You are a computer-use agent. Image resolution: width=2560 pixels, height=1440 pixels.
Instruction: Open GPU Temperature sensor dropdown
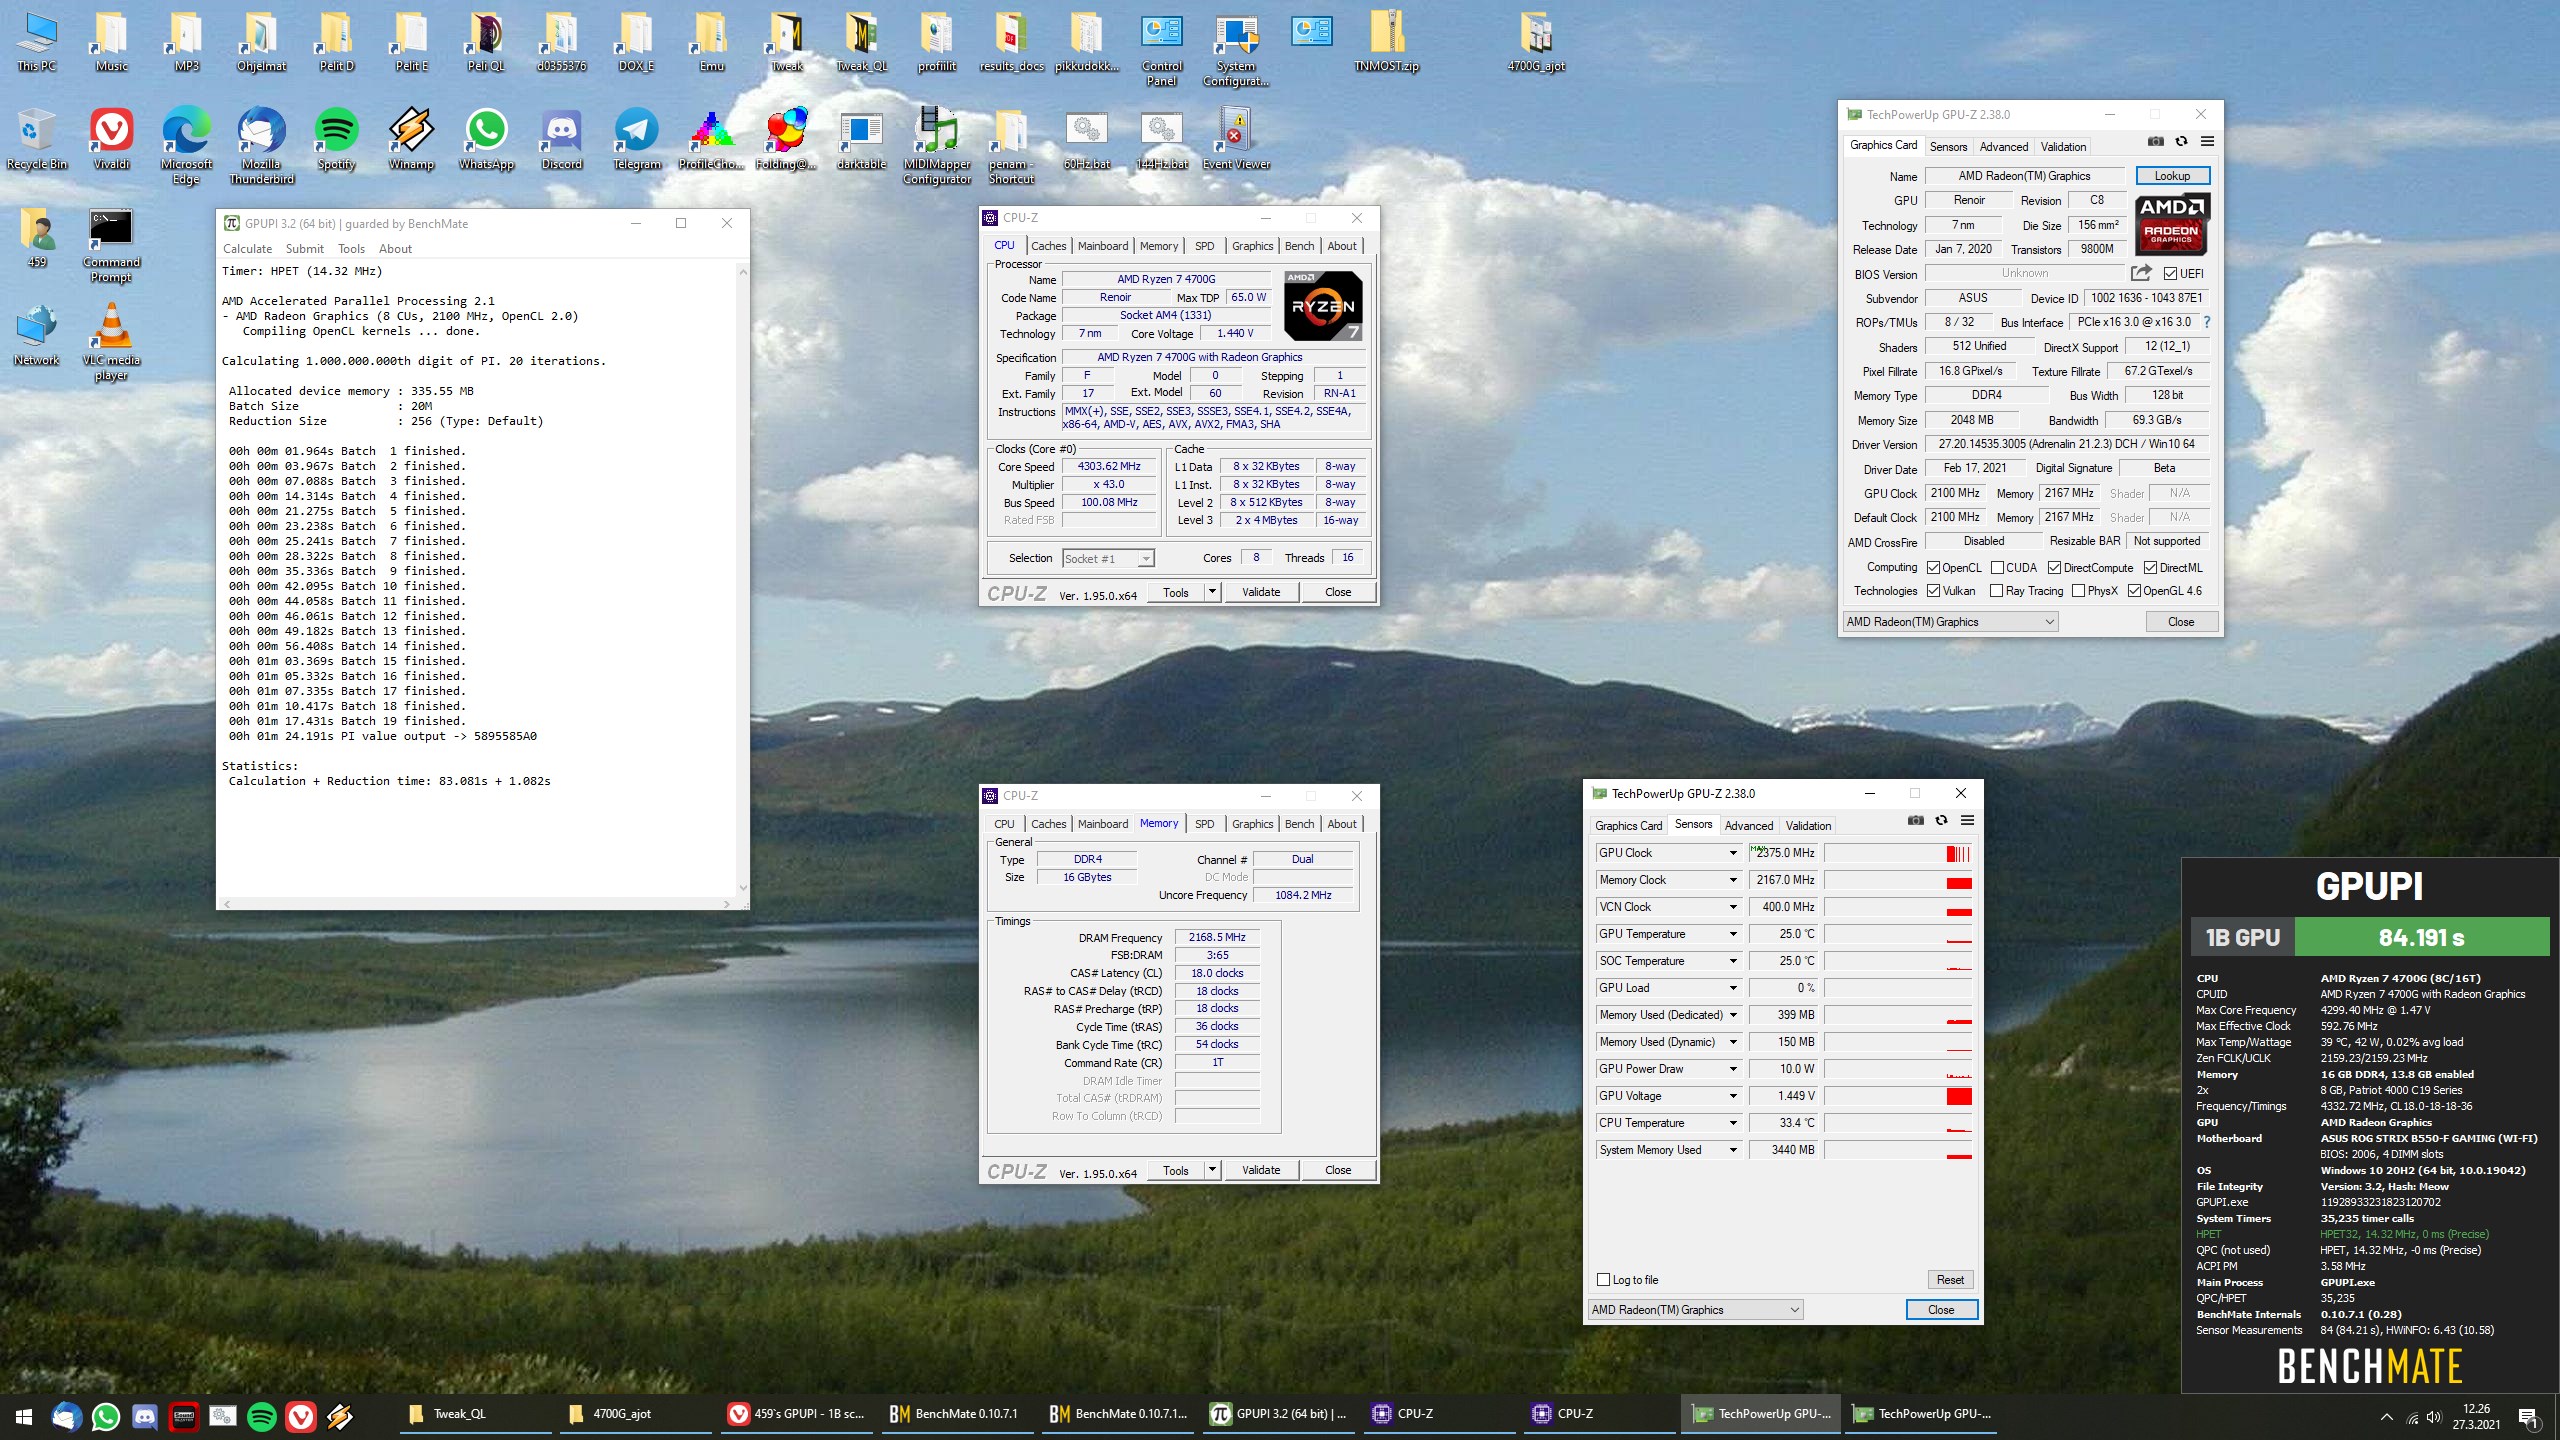pyautogui.click(x=1733, y=934)
